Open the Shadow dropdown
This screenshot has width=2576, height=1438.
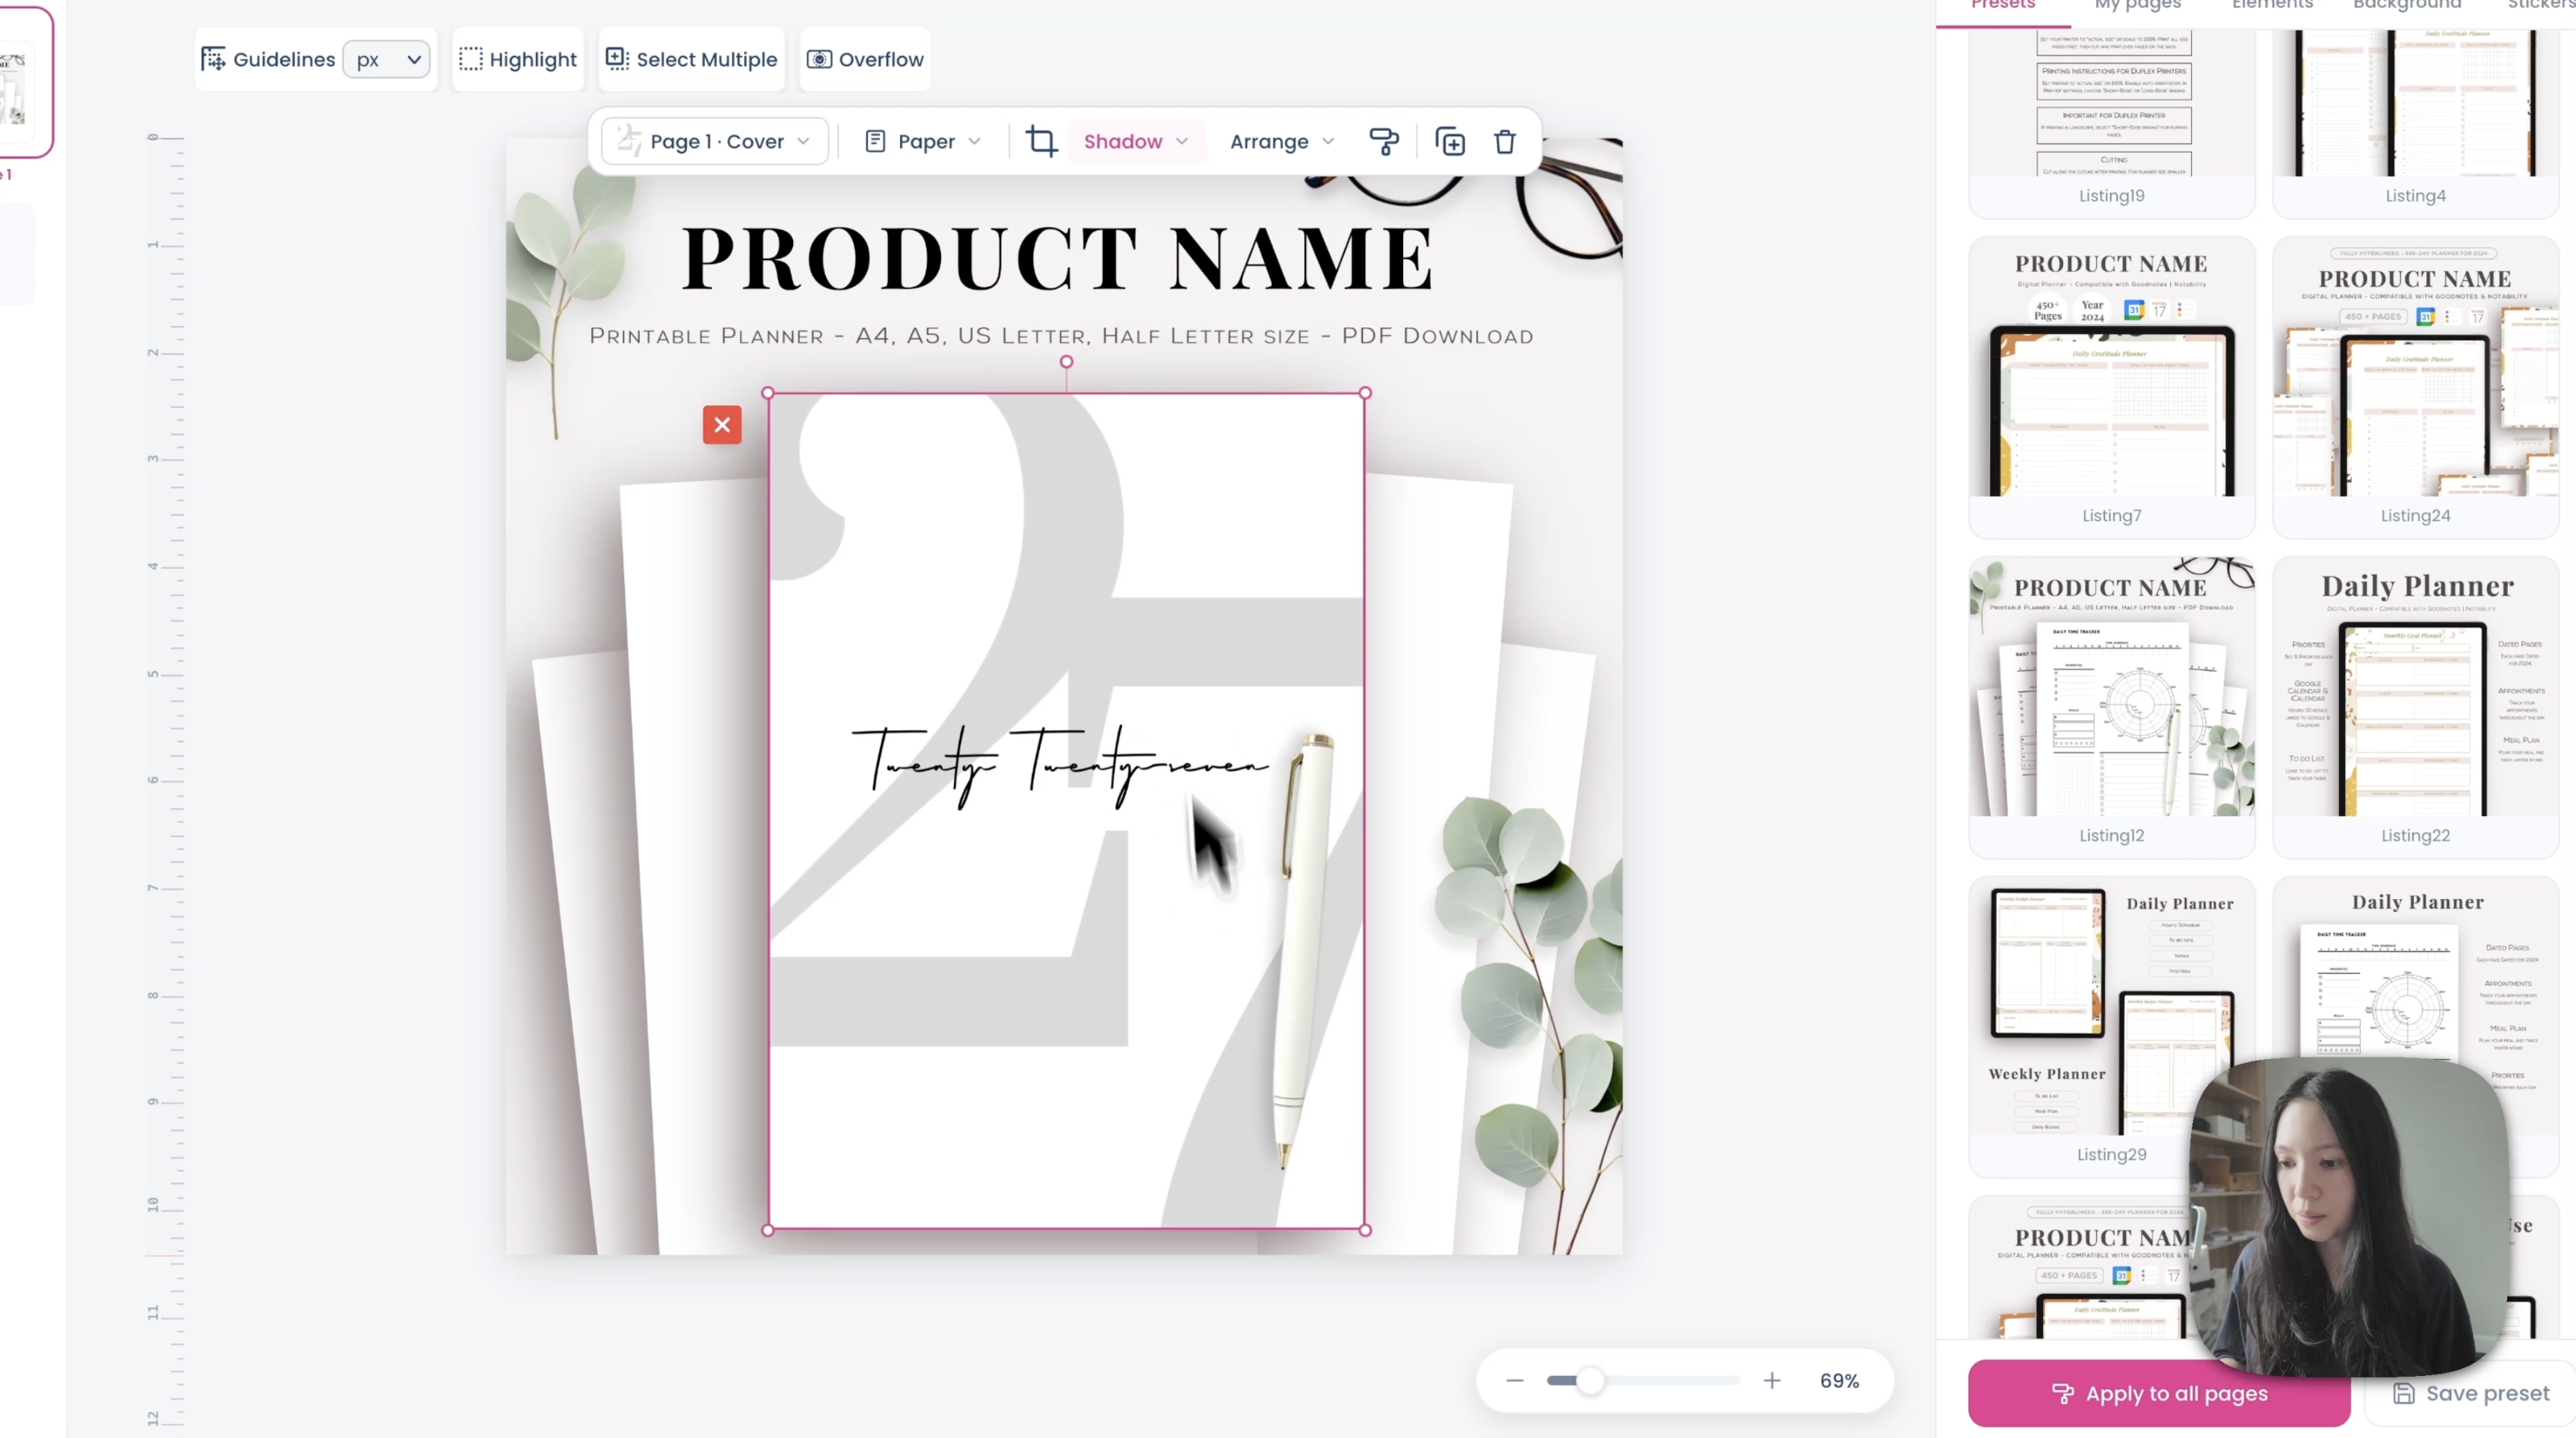coord(1136,141)
